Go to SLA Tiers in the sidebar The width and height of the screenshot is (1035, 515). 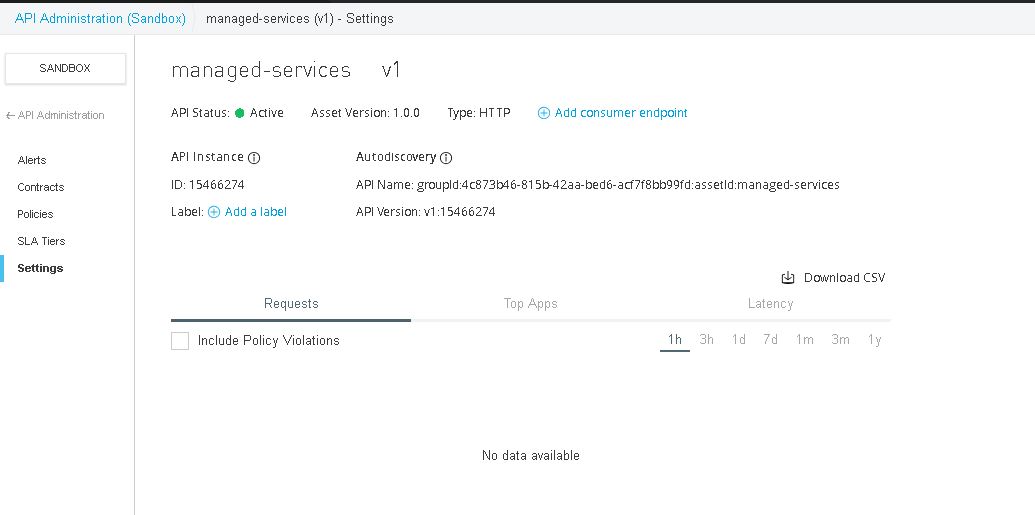pos(41,241)
